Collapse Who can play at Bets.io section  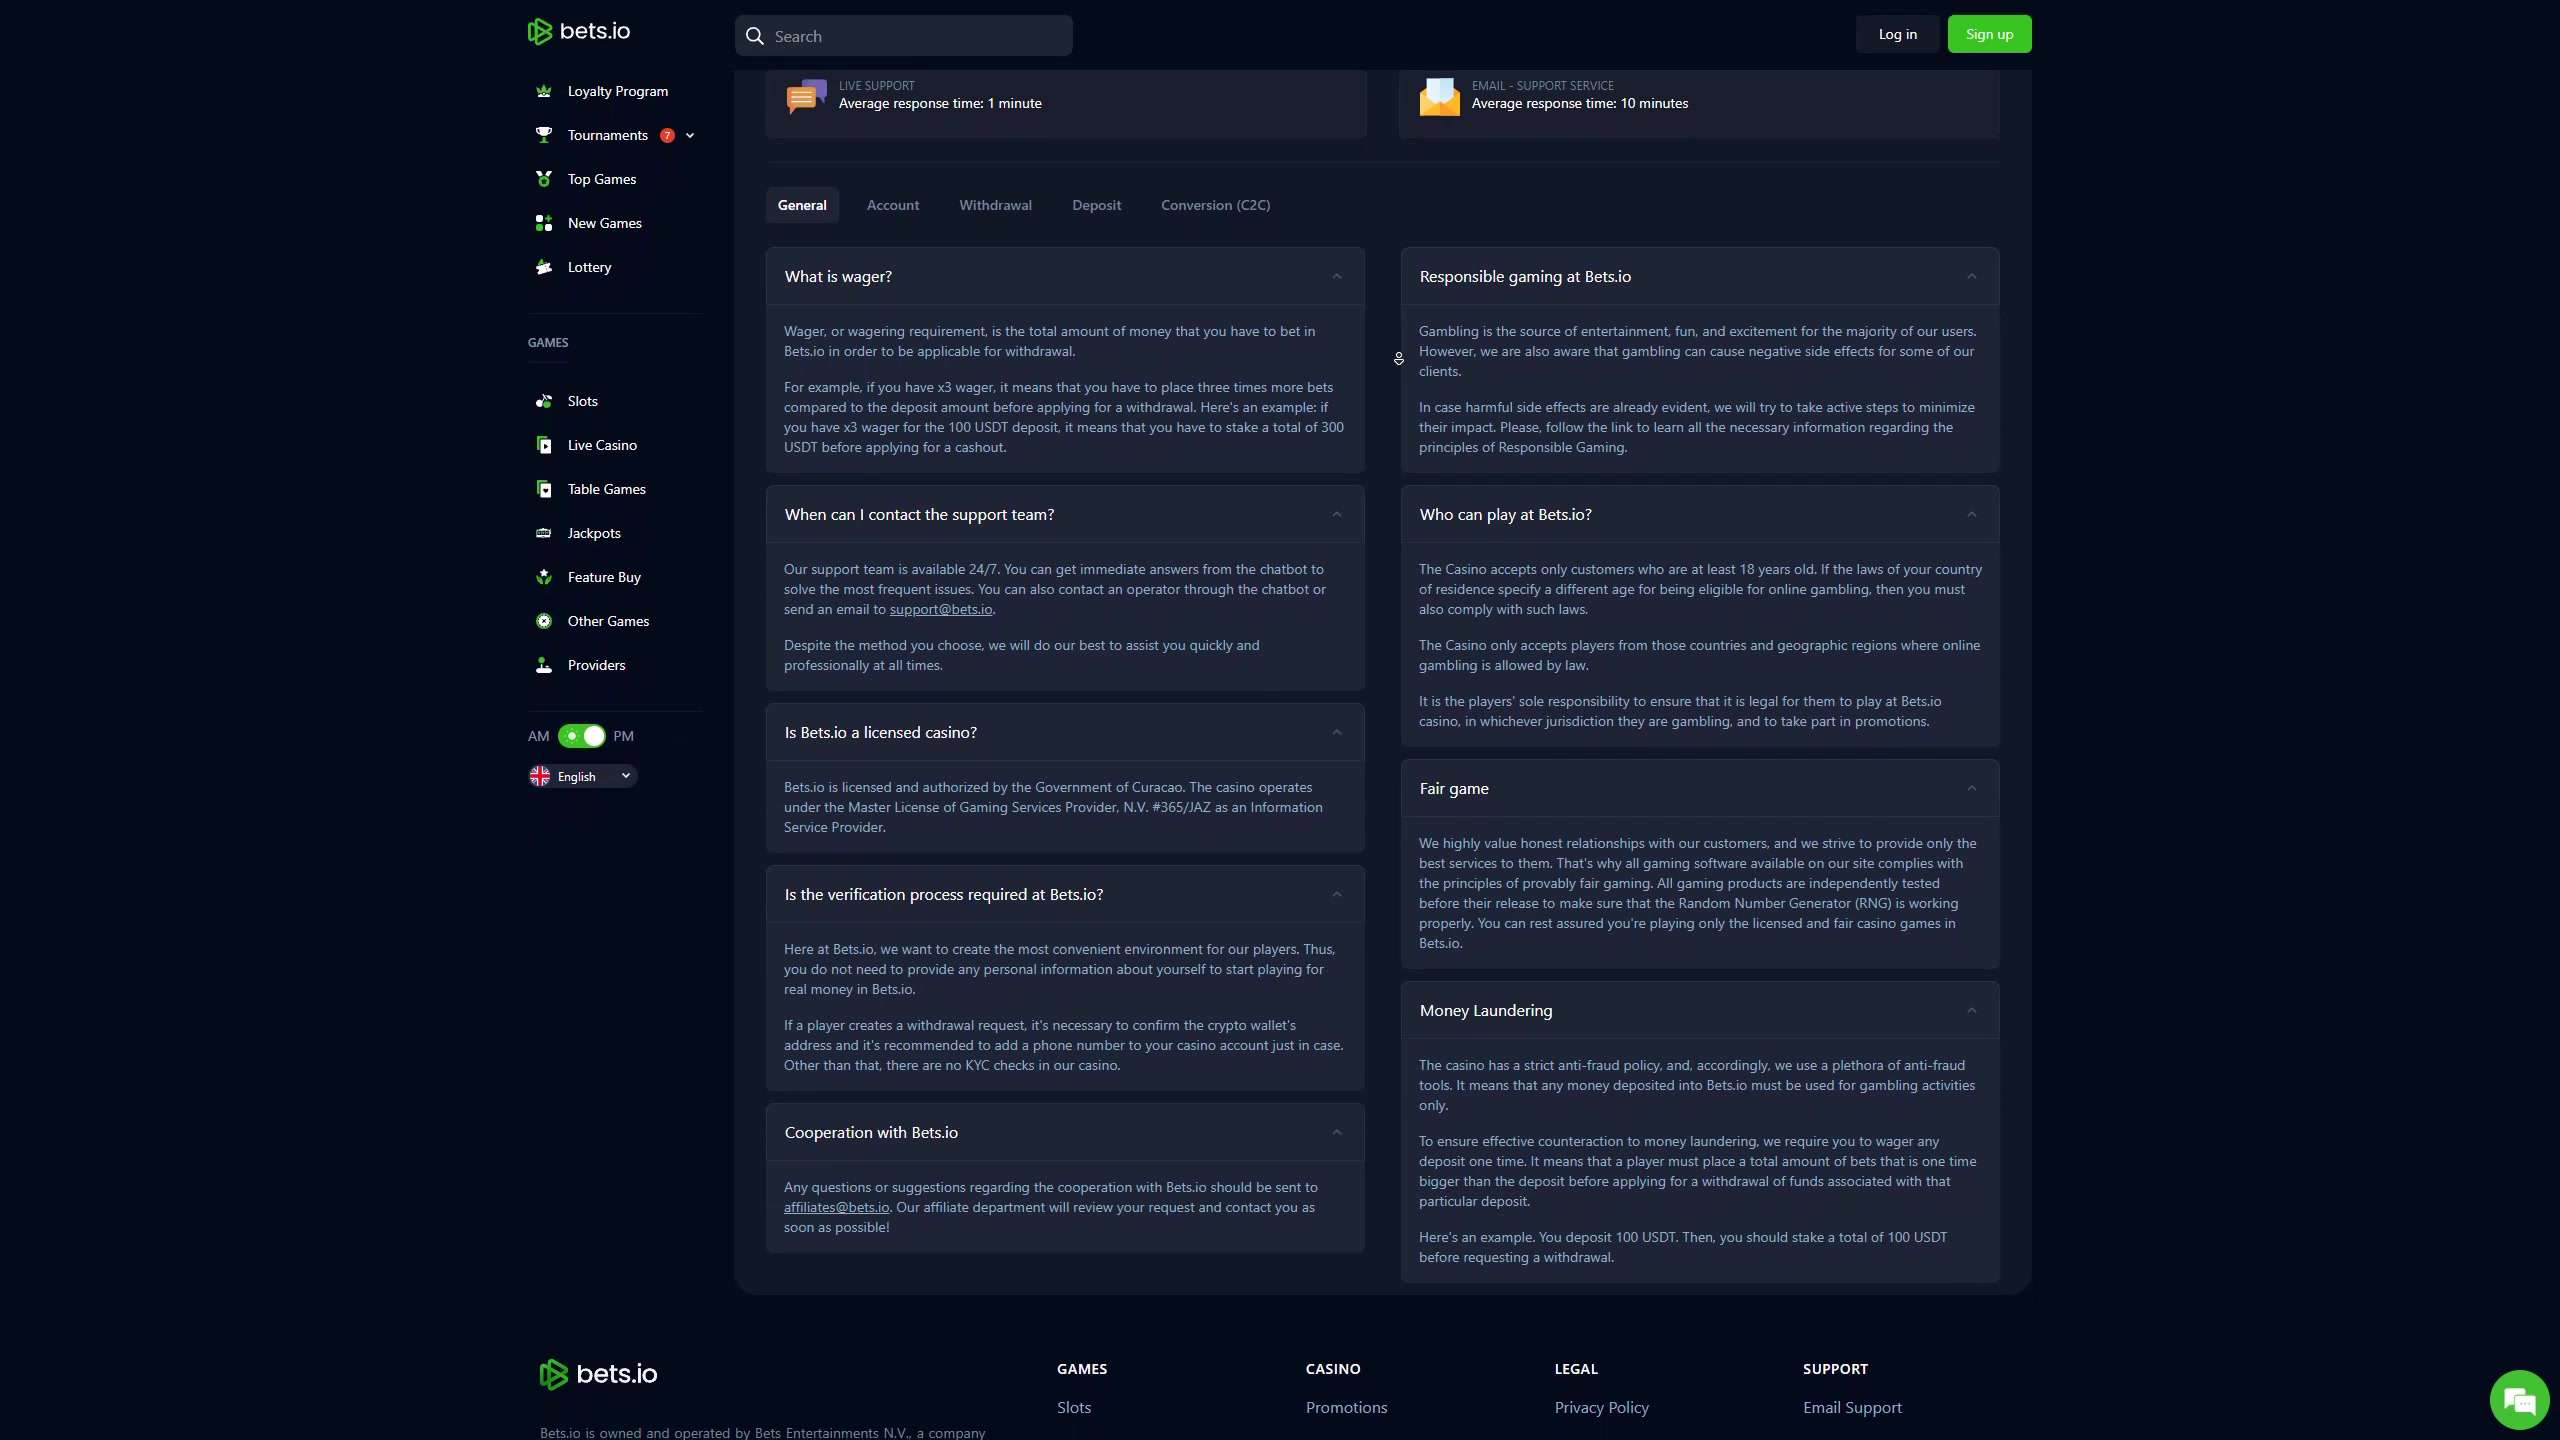click(x=1972, y=514)
